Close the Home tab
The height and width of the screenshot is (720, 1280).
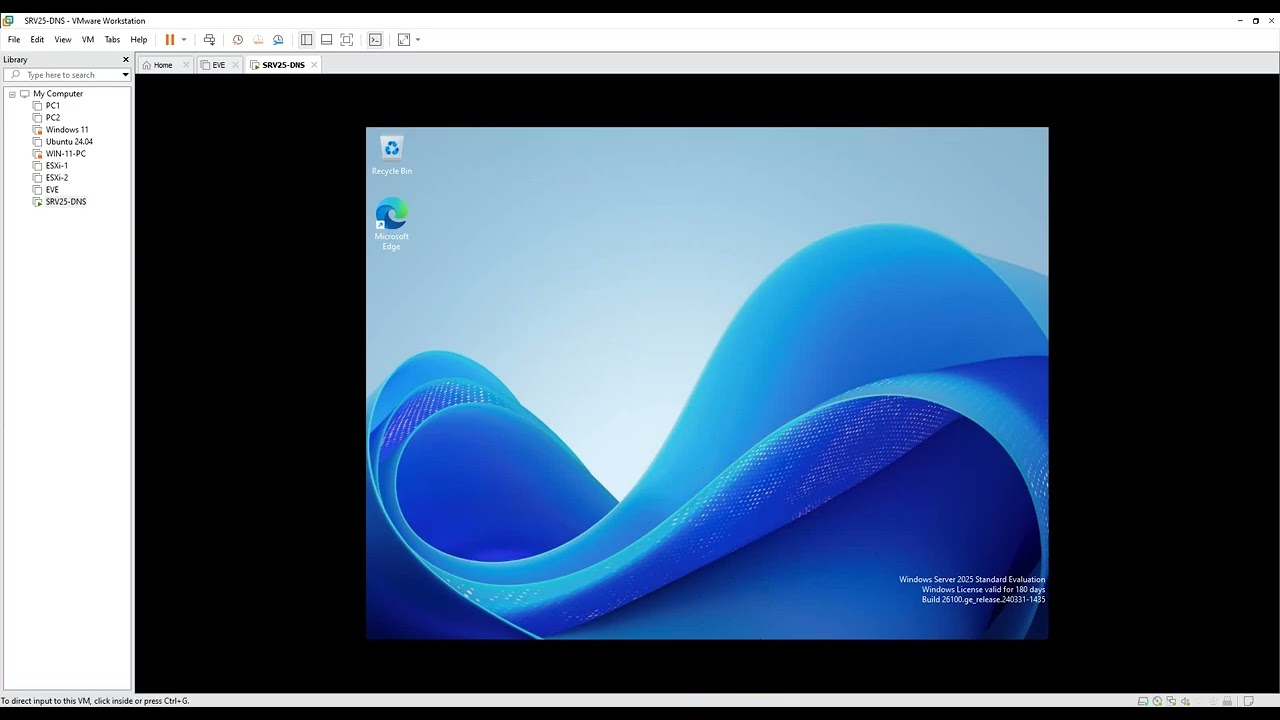[186, 65]
